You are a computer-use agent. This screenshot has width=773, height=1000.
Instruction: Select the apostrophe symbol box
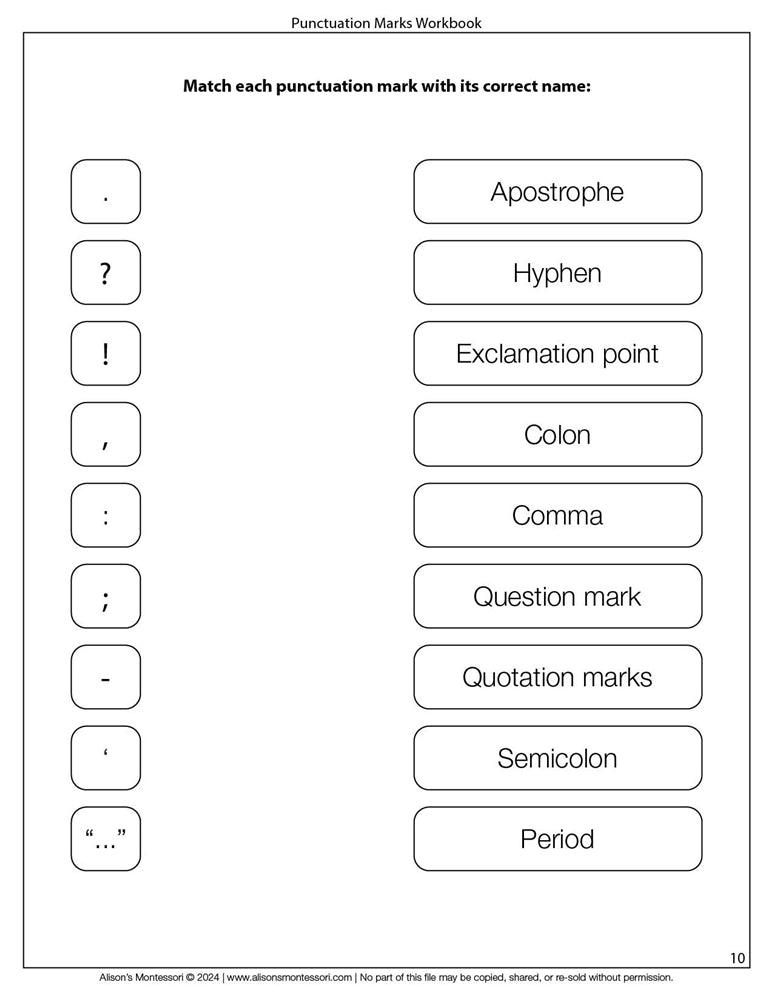105,758
